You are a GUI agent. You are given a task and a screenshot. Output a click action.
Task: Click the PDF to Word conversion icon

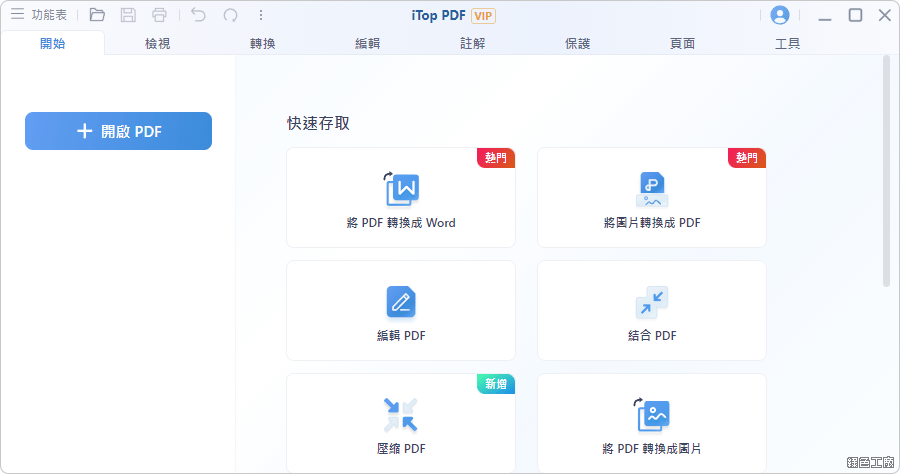click(401, 189)
